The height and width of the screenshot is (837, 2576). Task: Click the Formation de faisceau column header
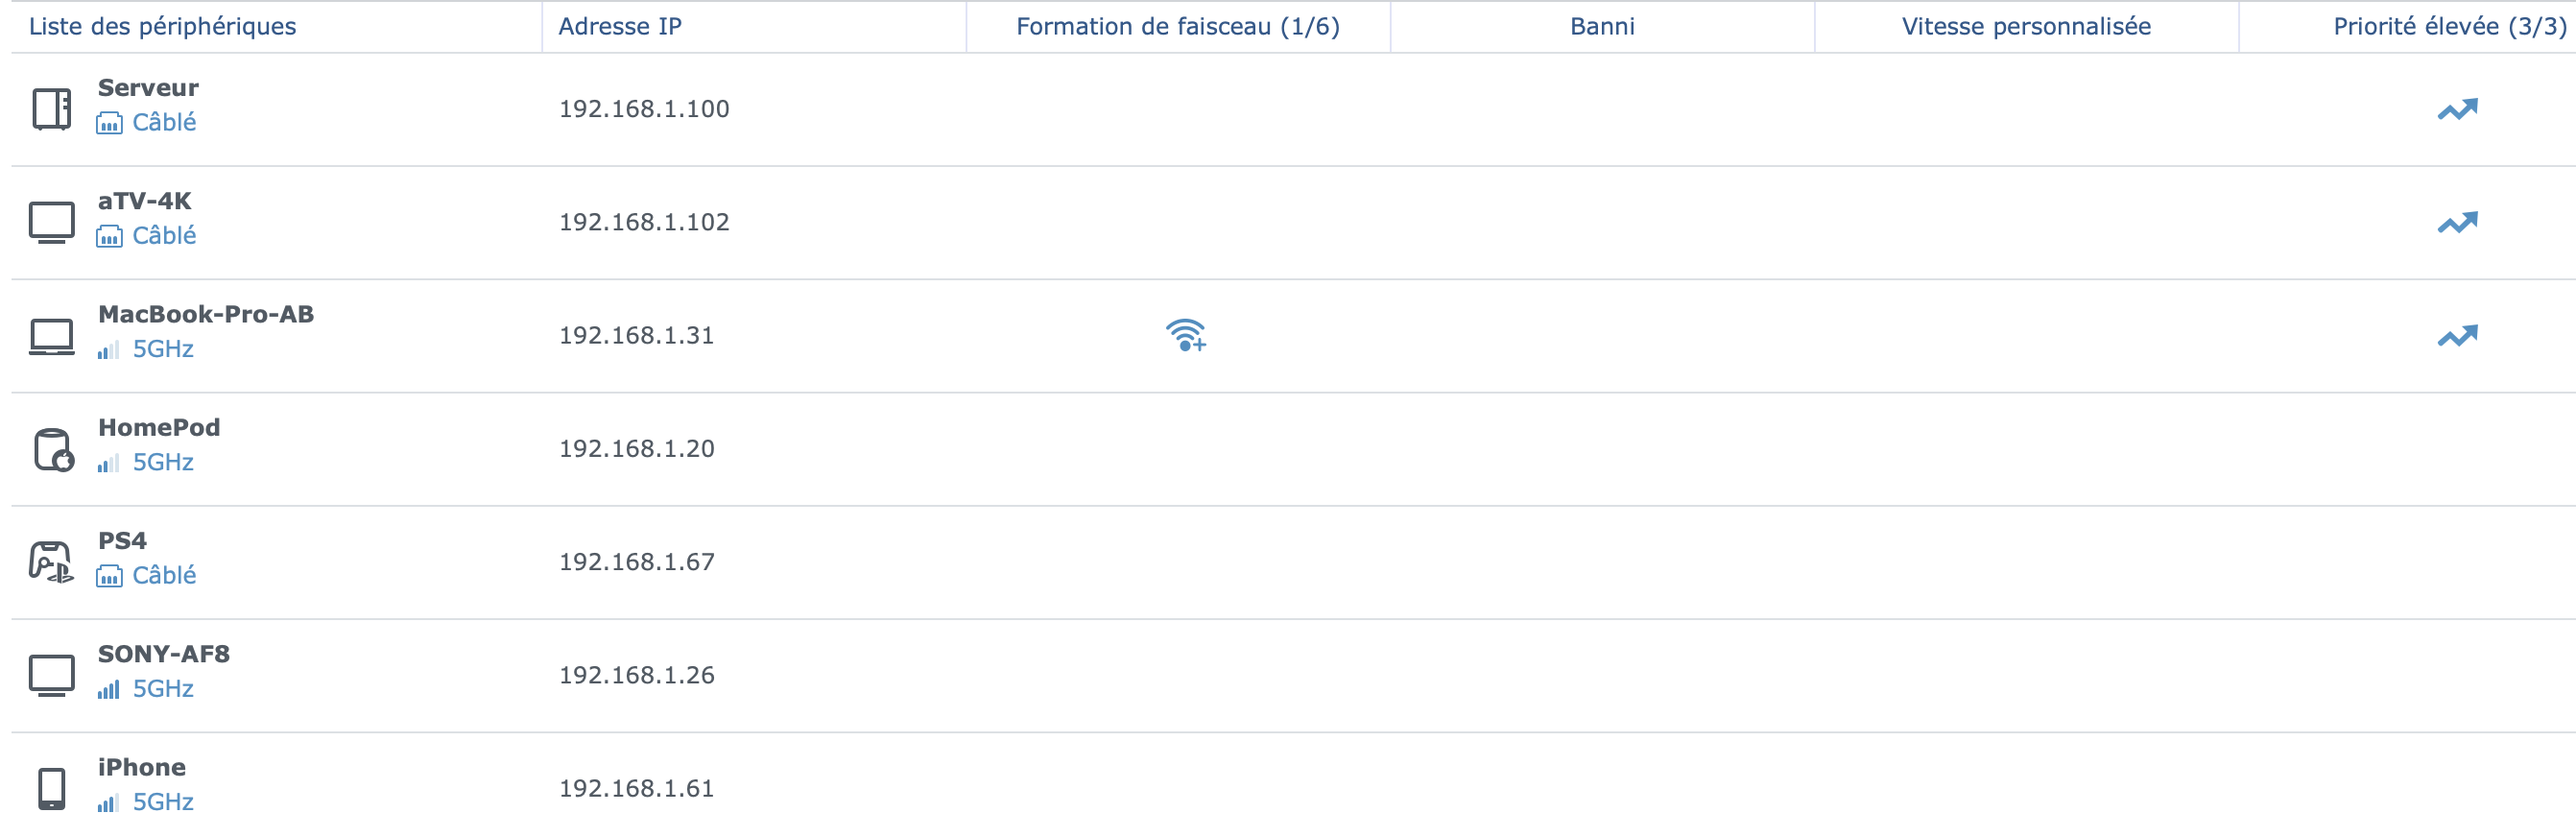click(x=1178, y=26)
